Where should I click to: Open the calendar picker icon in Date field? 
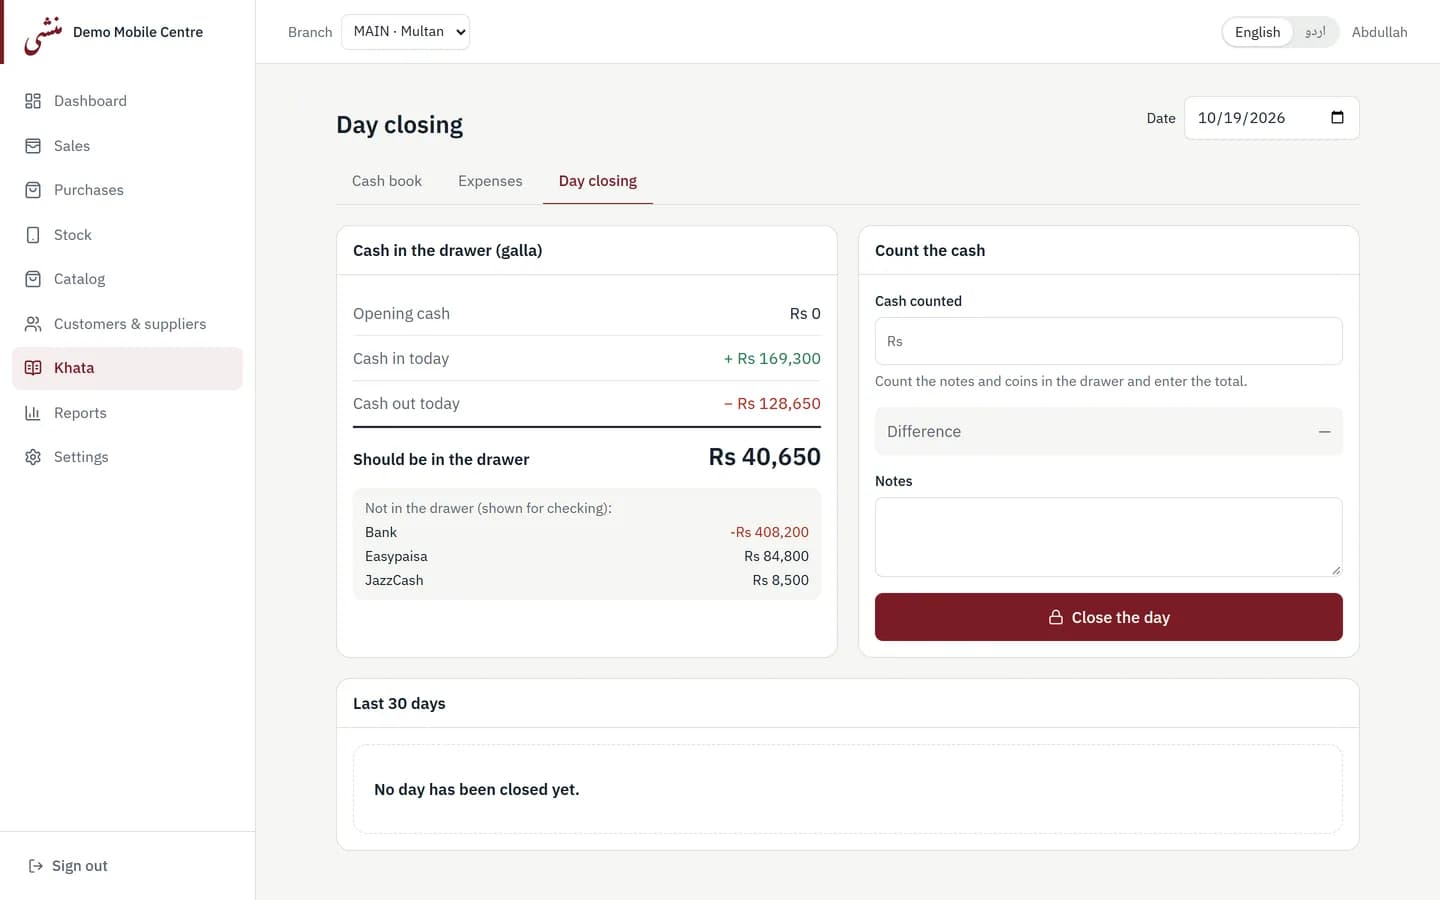[x=1337, y=118]
